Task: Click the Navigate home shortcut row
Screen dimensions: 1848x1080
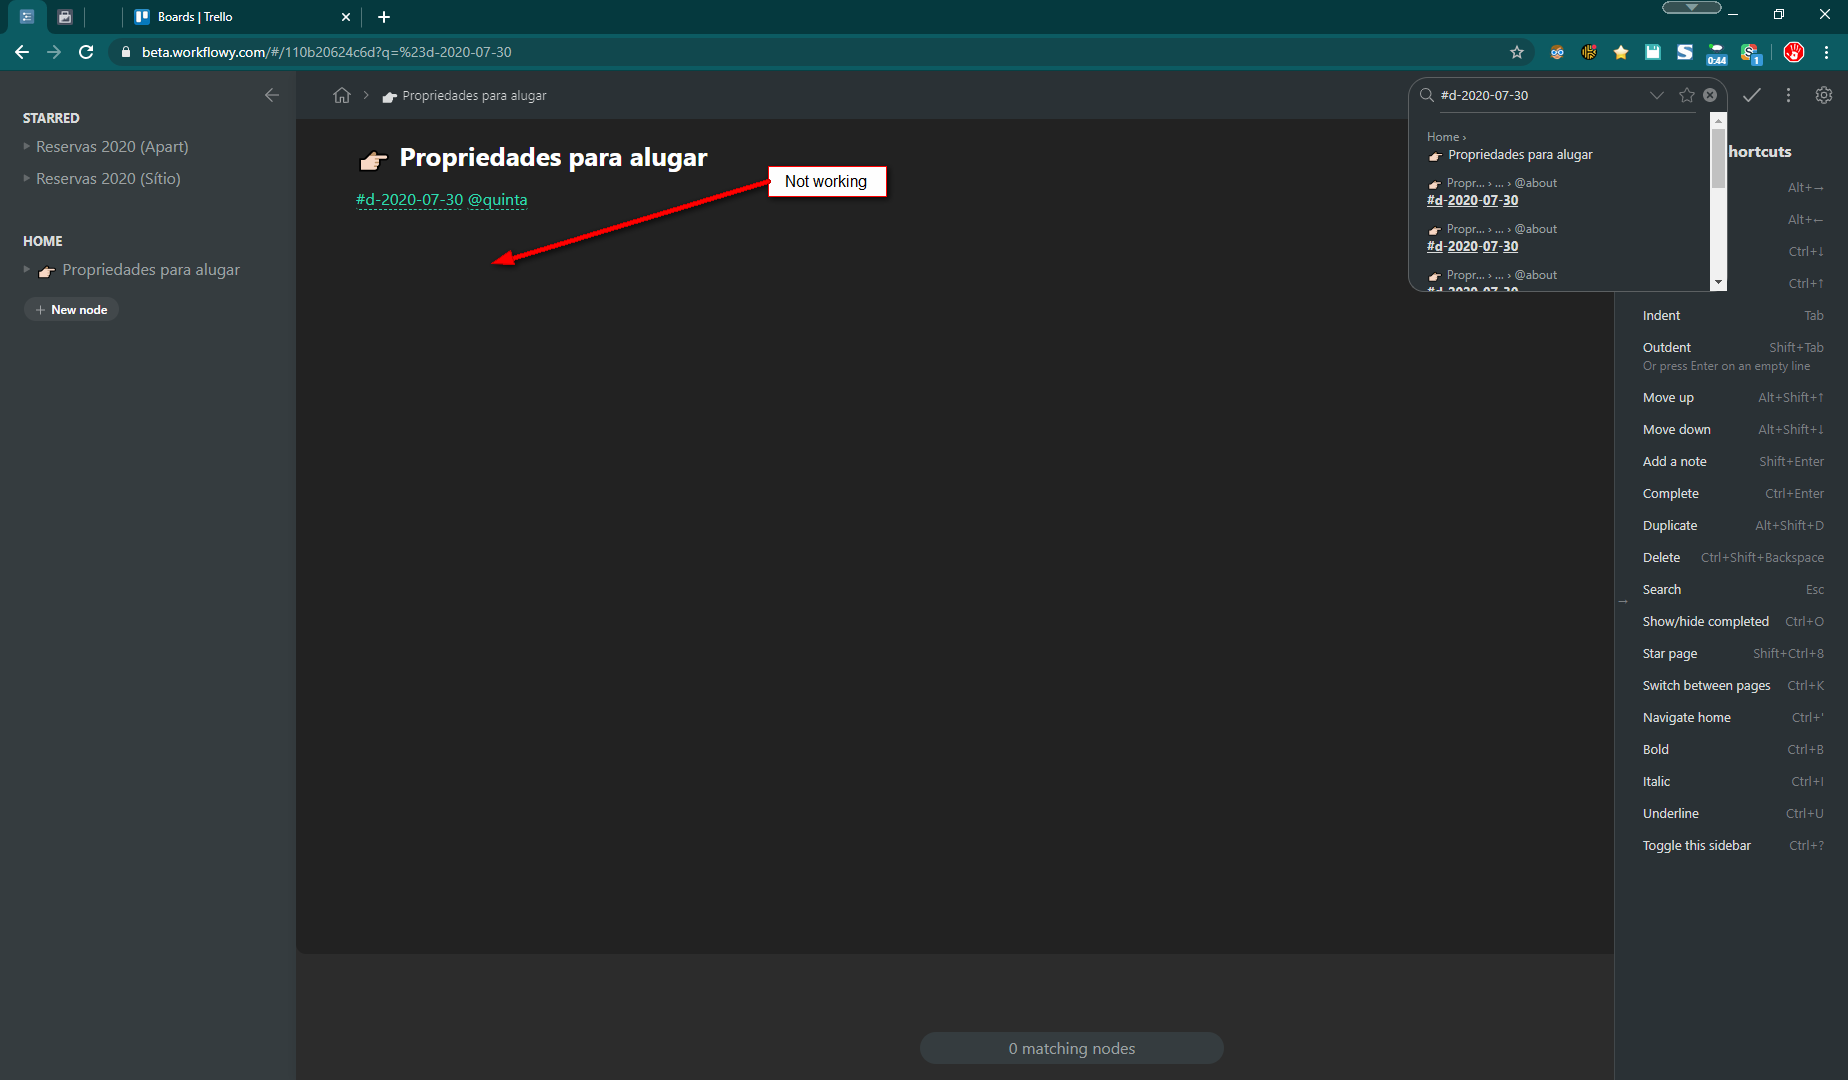Action: click(1733, 718)
